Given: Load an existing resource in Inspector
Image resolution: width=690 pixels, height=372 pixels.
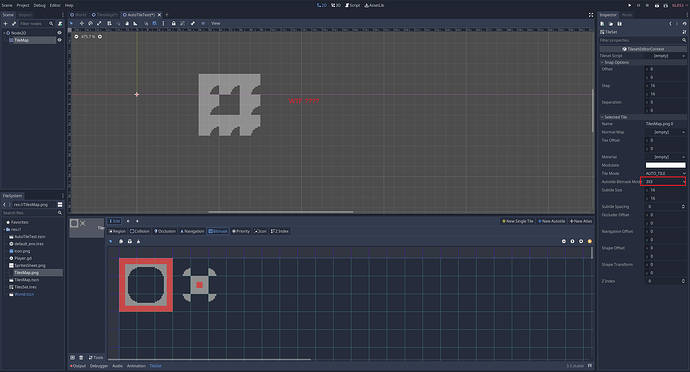Looking at the screenshot, I should point(611,24).
